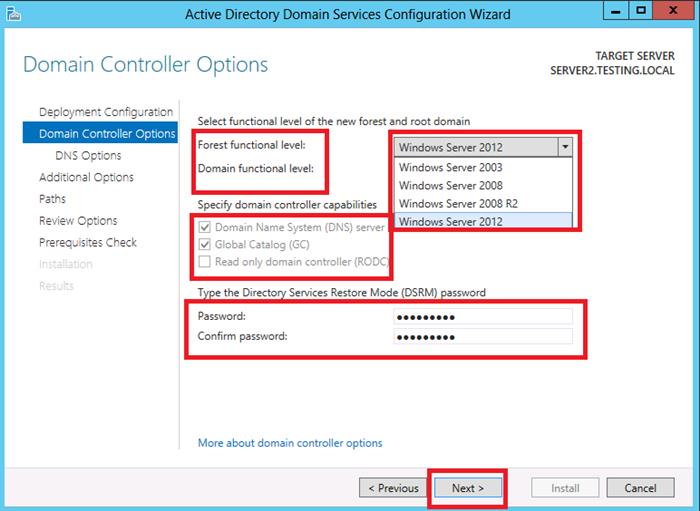Choose Windows Server 2008 option
The width and height of the screenshot is (700, 511).
[x=483, y=185]
